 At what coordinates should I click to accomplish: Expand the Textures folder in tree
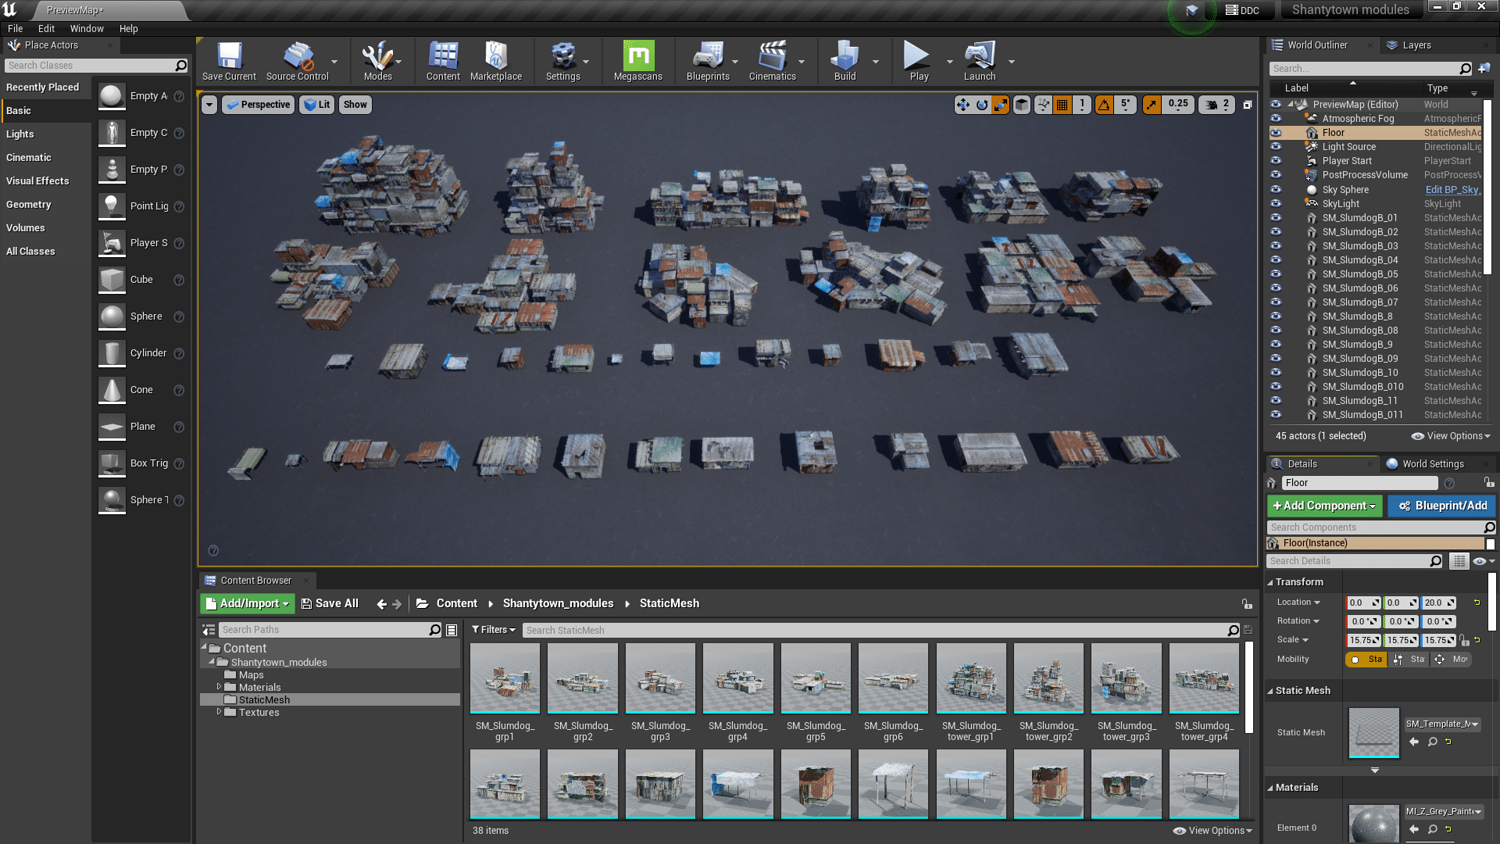(x=219, y=712)
